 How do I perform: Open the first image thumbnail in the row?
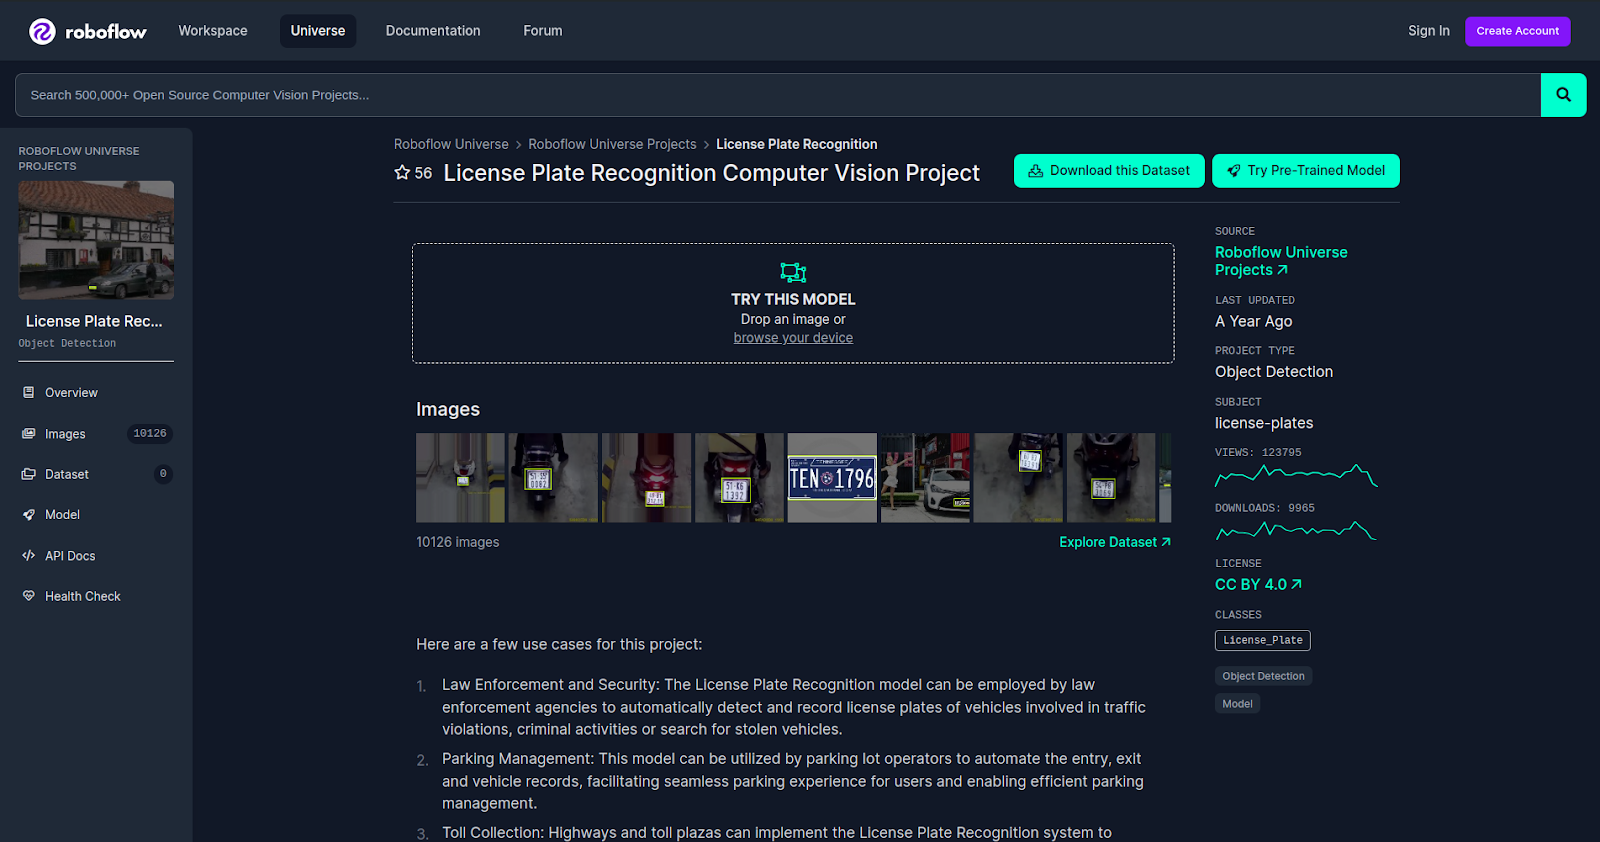(460, 478)
